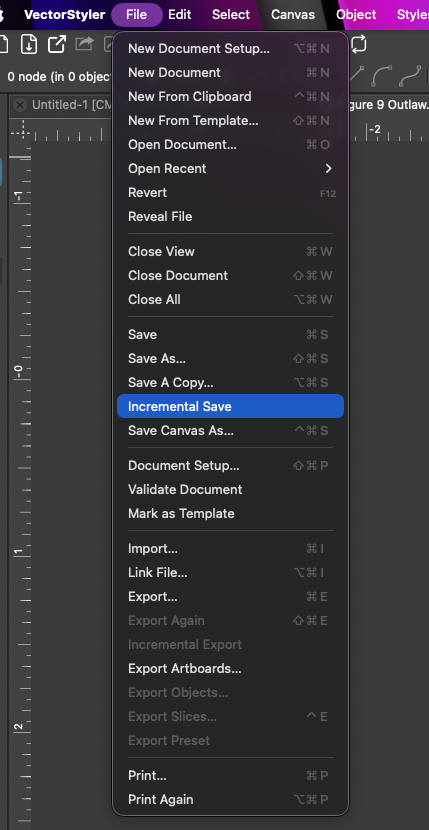Choose Import... from File menu
Viewport: 429px width, 830px height.
coord(230,549)
